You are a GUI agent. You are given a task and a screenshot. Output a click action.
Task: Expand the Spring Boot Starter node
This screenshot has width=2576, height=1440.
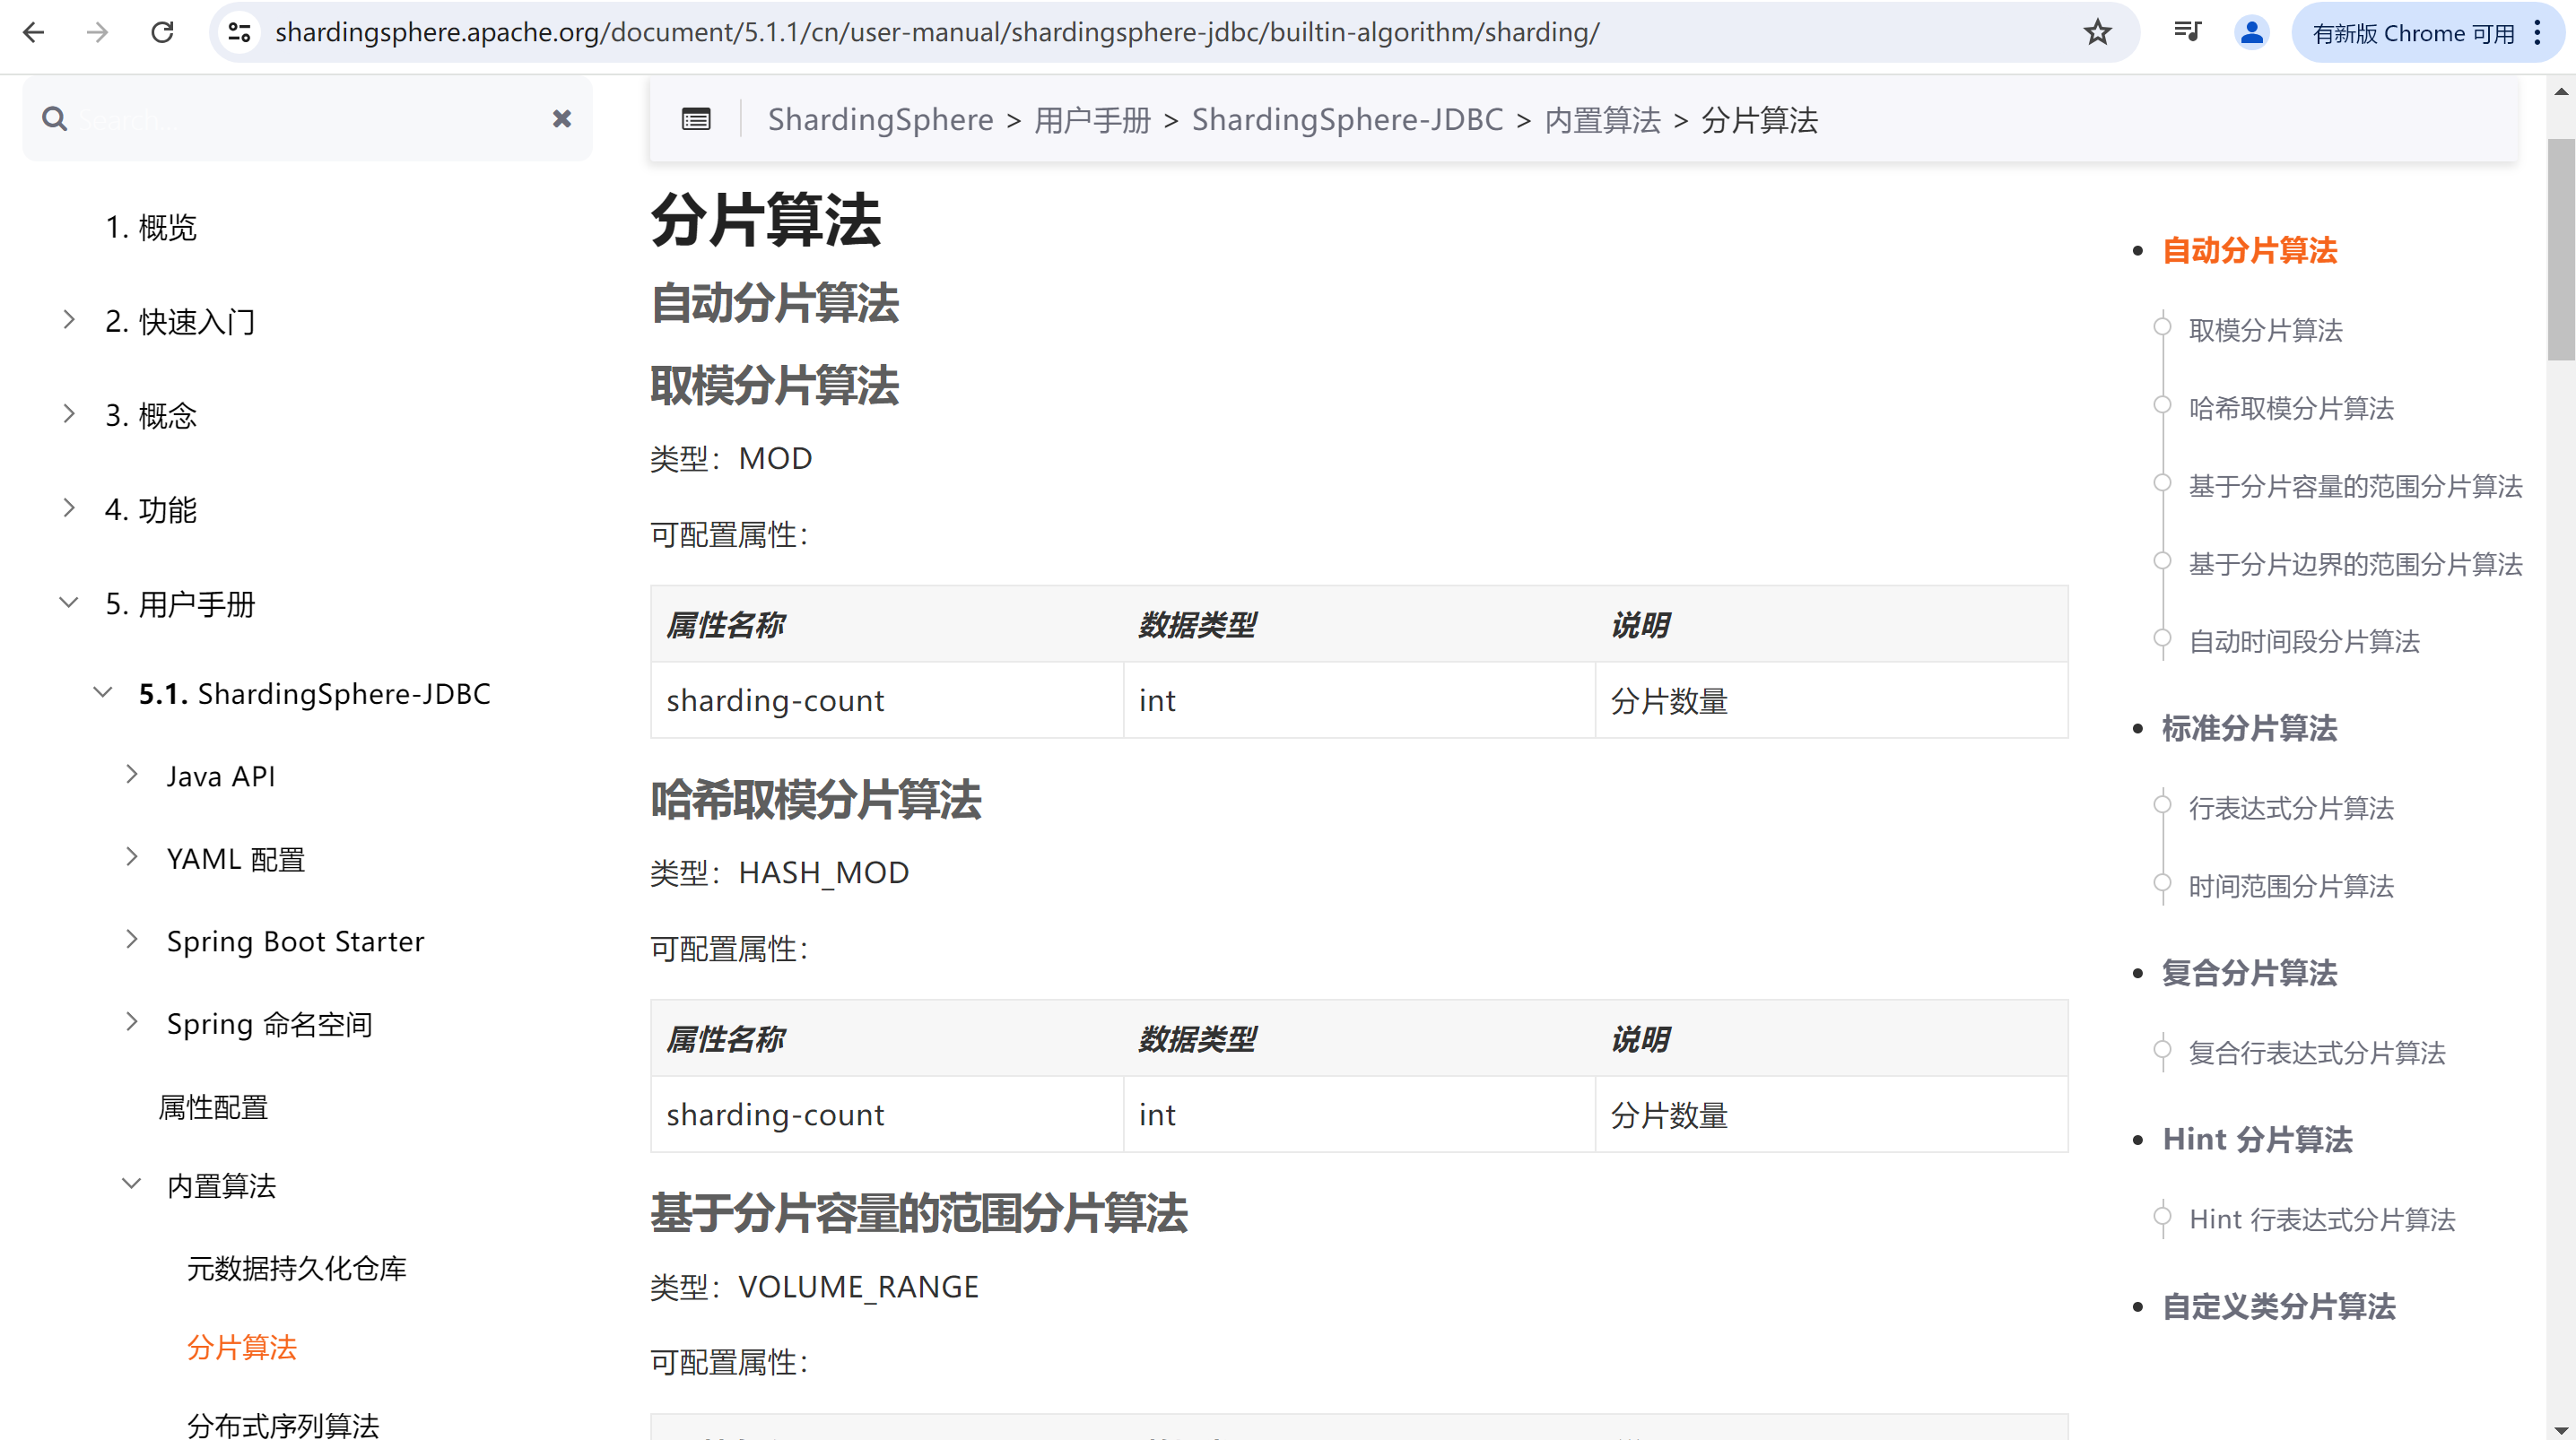click(132, 940)
